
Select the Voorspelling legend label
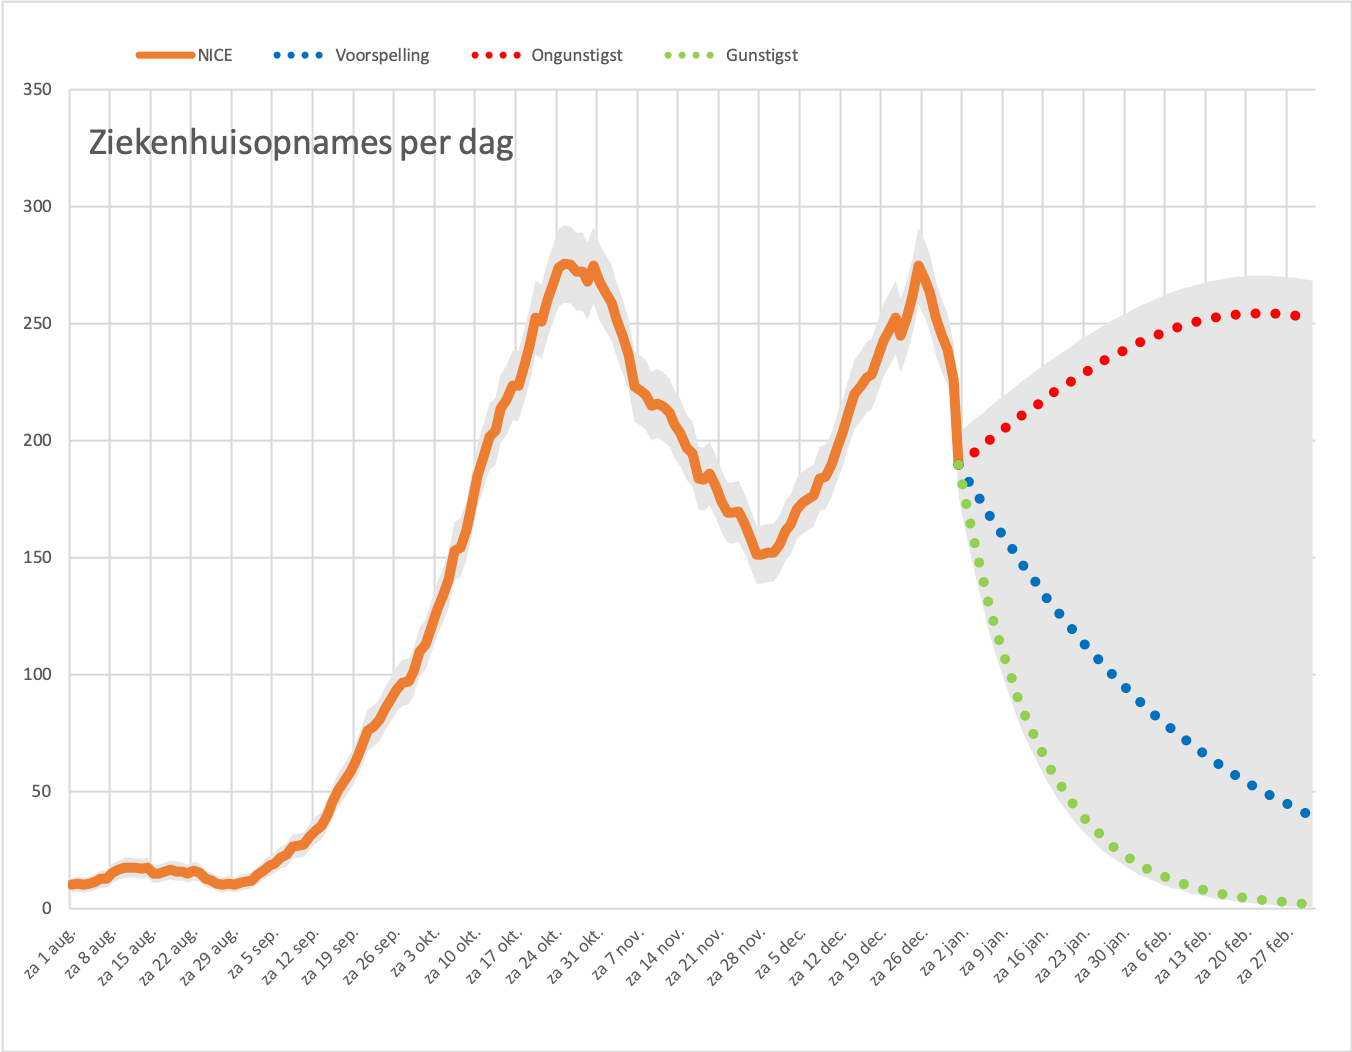[382, 55]
